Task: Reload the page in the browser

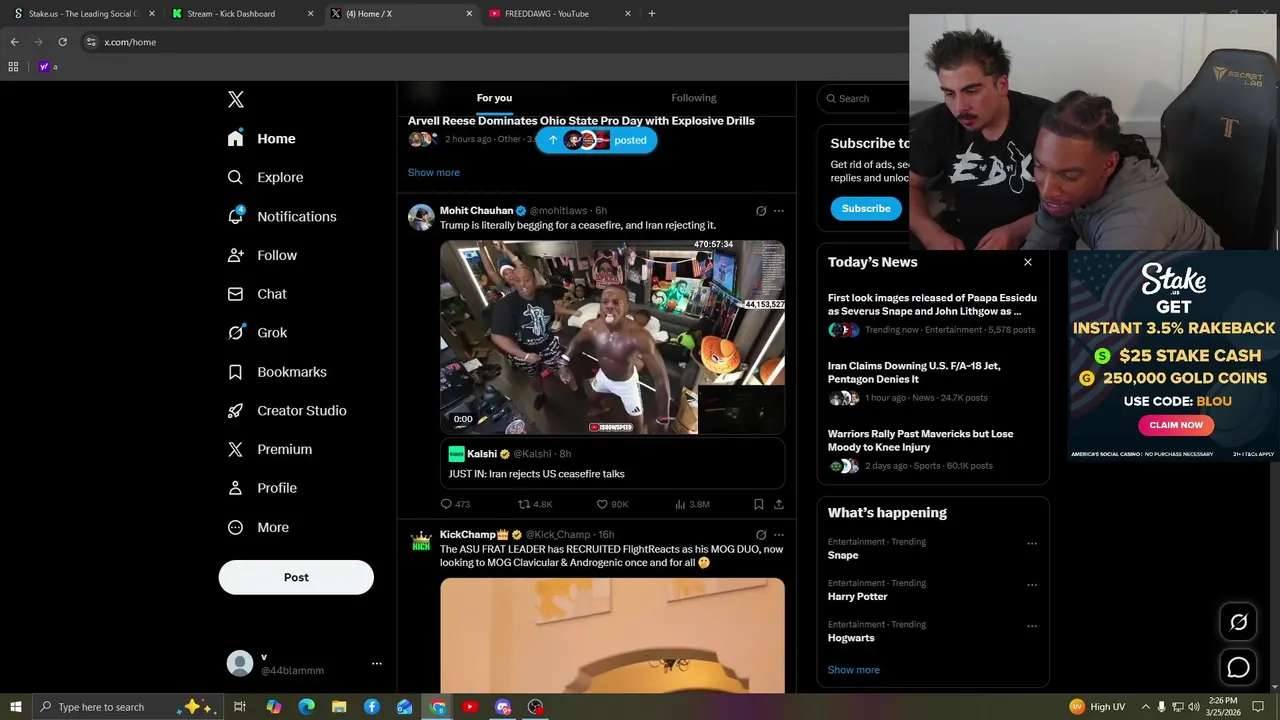Action: pyautogui.click(x=62, y=42)
